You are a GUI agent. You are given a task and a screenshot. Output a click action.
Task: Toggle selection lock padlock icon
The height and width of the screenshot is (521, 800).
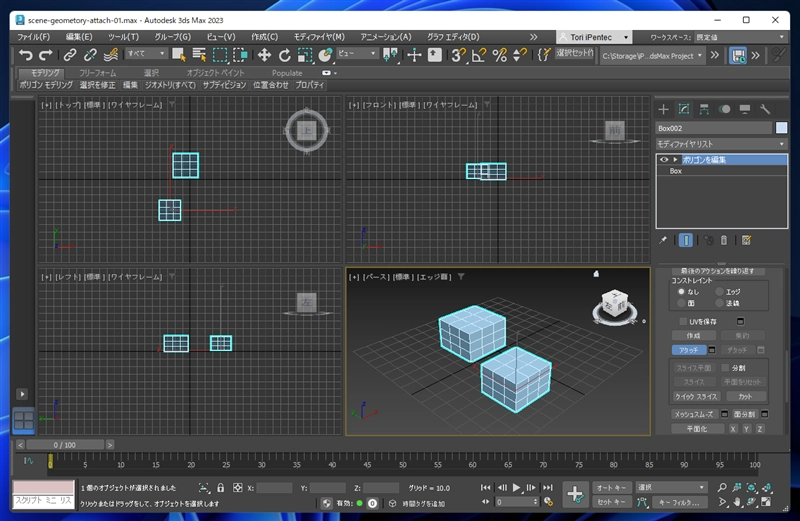point(220,488)
